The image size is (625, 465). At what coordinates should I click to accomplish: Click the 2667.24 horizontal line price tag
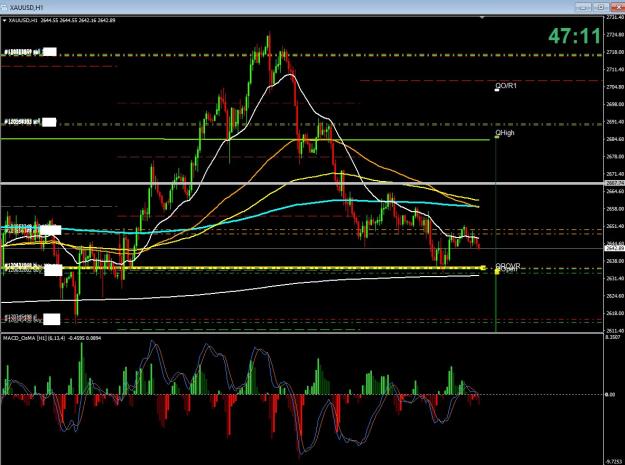[615, 183]
